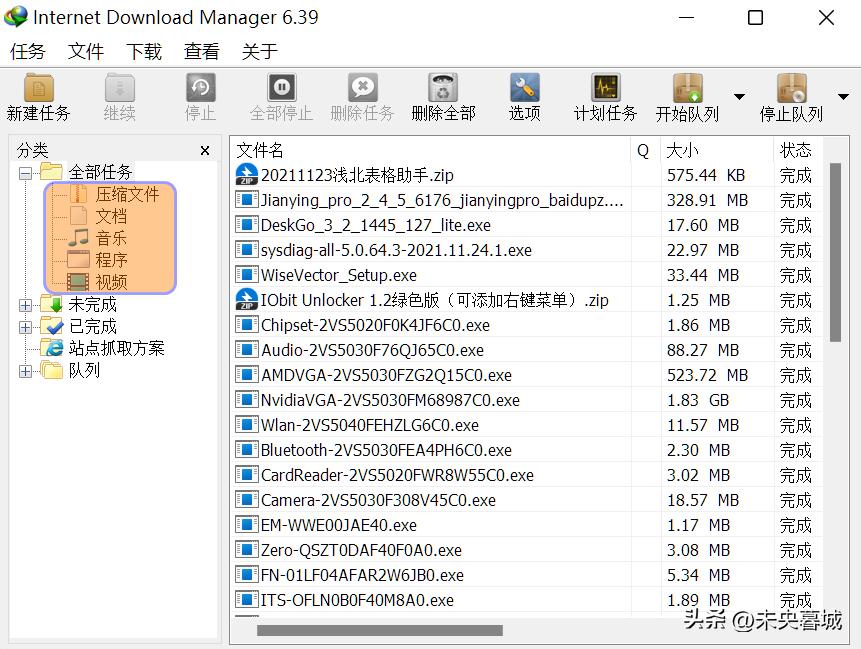Click exe icon of NvidiaVGA-2VS5030FM68987C0.exe
Viewport: 861px width, 649px height.
pos(247,399)
